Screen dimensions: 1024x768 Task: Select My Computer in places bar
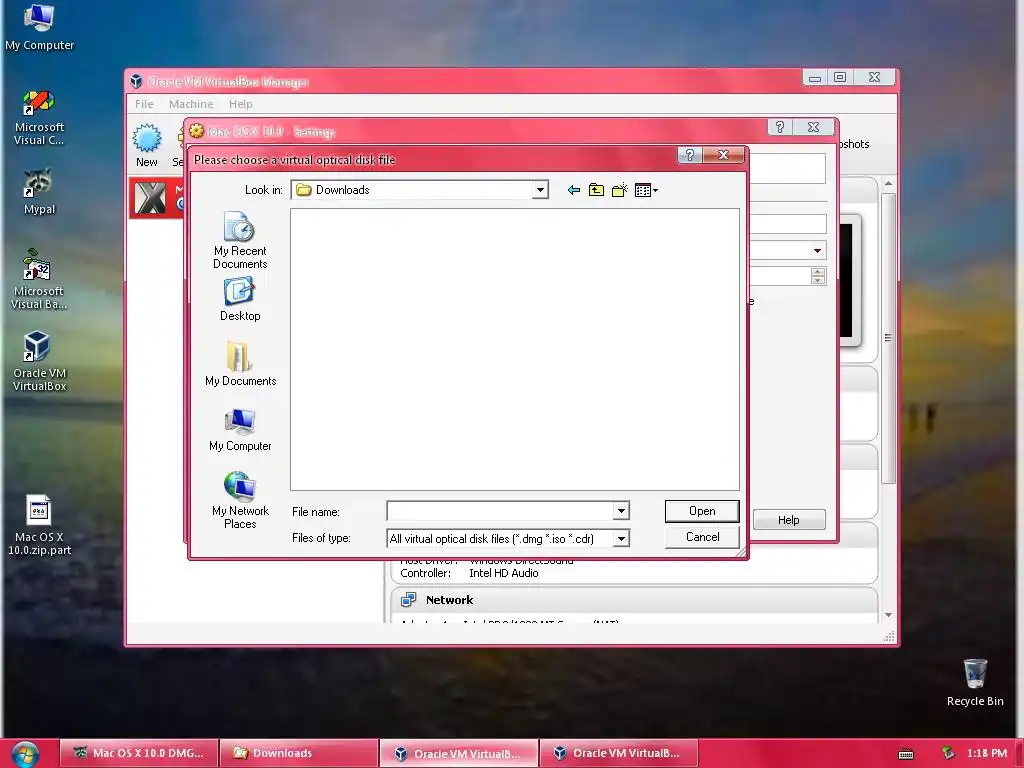(240, 430)
